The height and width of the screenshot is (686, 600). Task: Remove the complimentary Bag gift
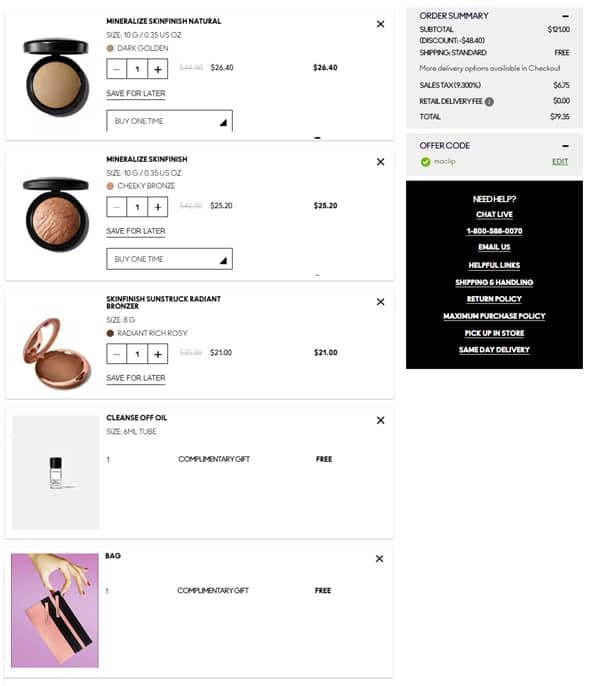point(379,559)
